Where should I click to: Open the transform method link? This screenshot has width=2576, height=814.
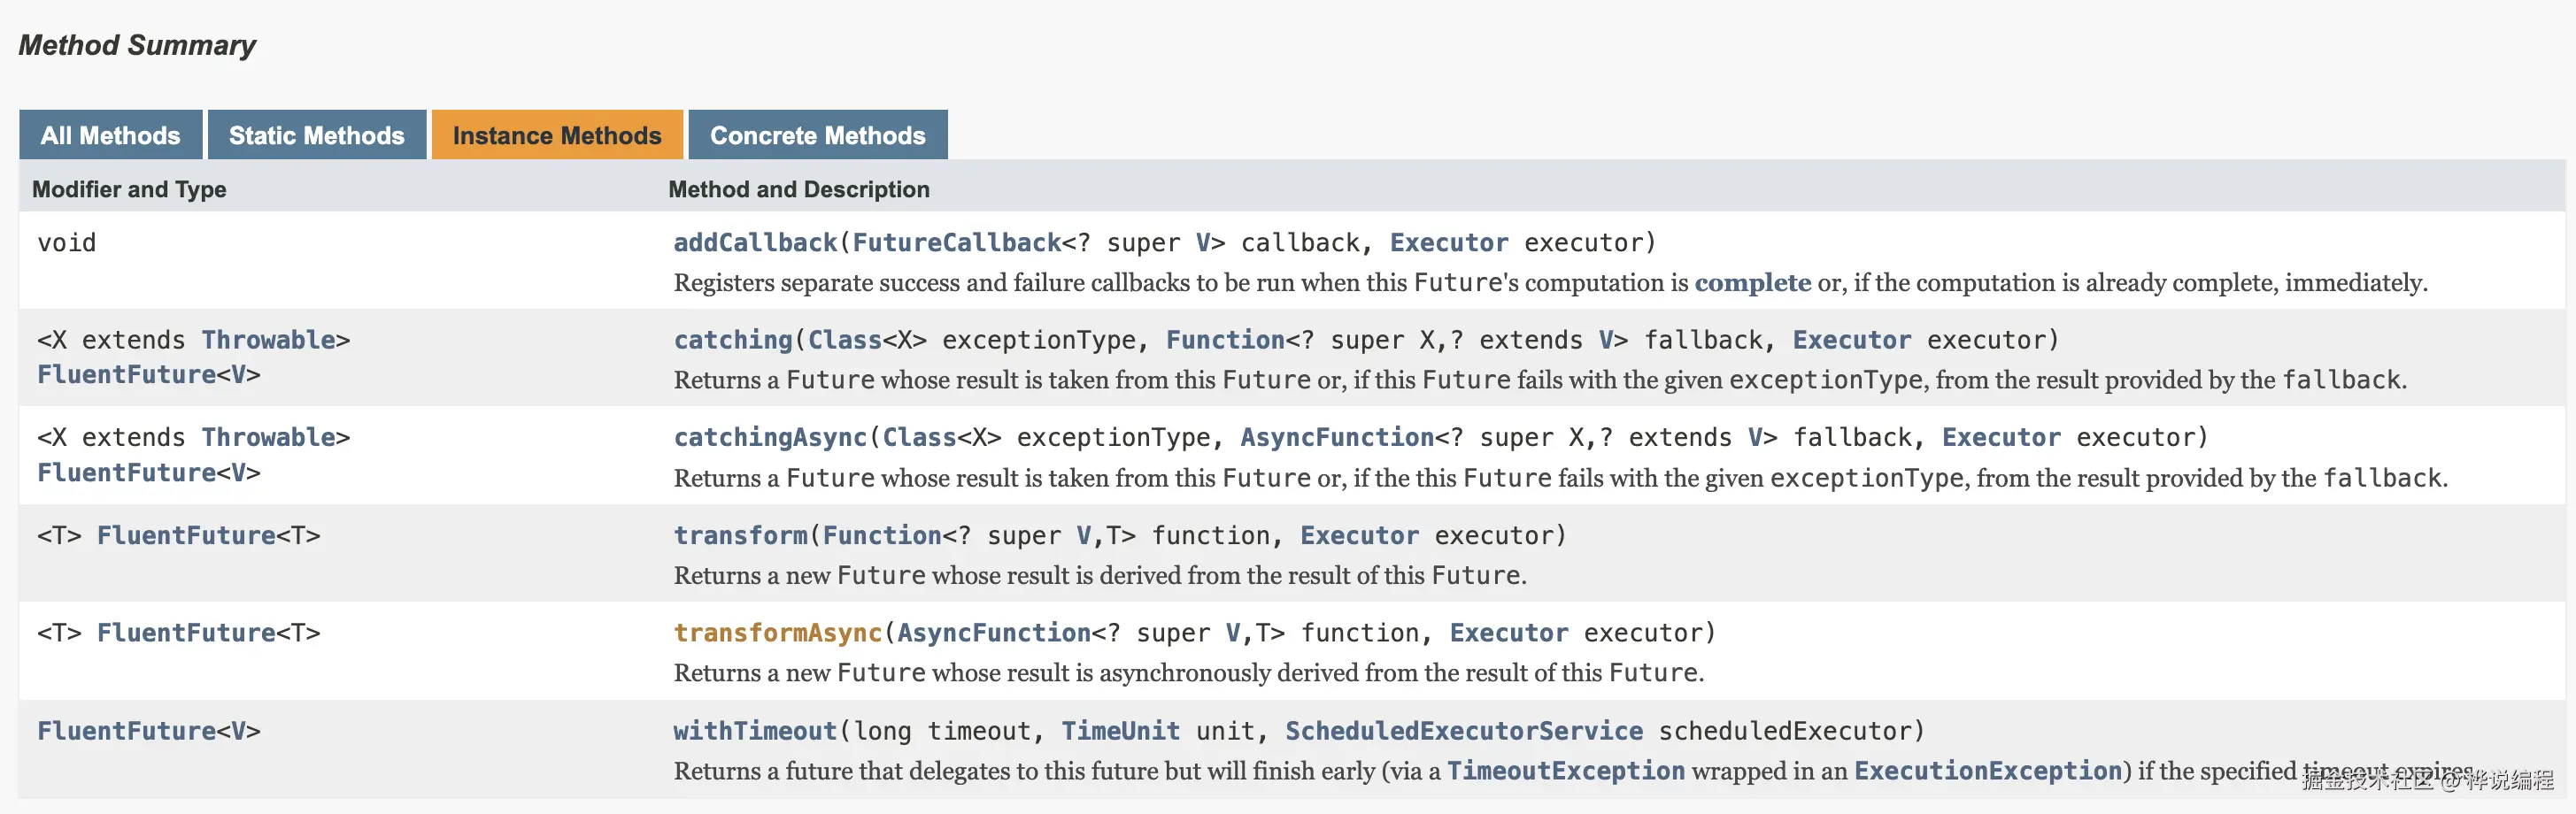pyautogui.click(x=739, y=535)
